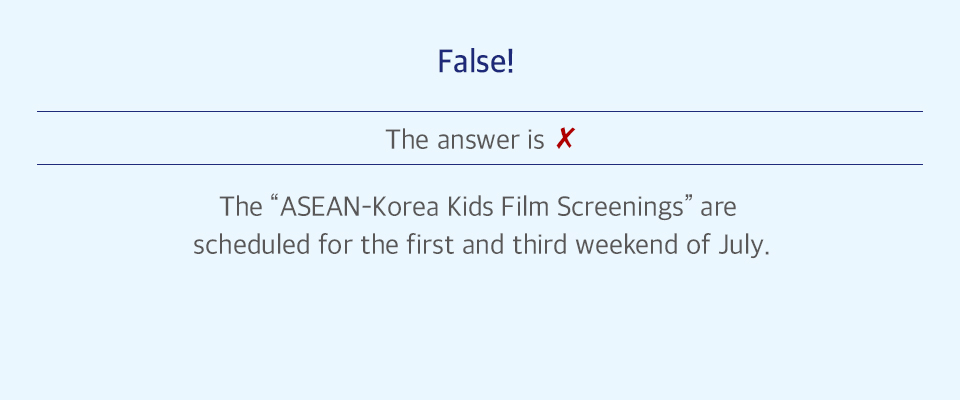Click the exclamation mark after "False"
The width and height of the screenshot is (960, 400).
coord(510,61)
